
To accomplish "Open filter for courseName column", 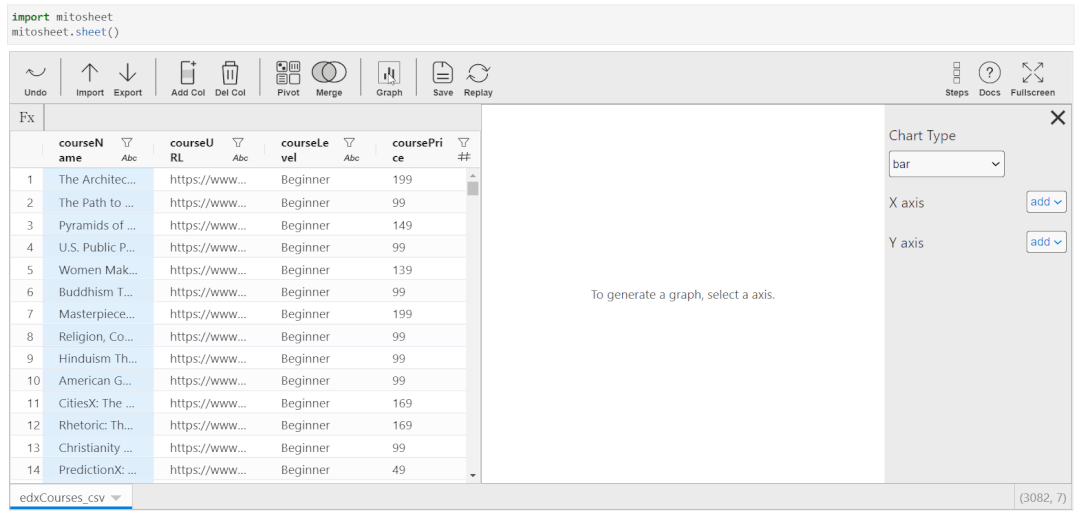I will 127,142.
